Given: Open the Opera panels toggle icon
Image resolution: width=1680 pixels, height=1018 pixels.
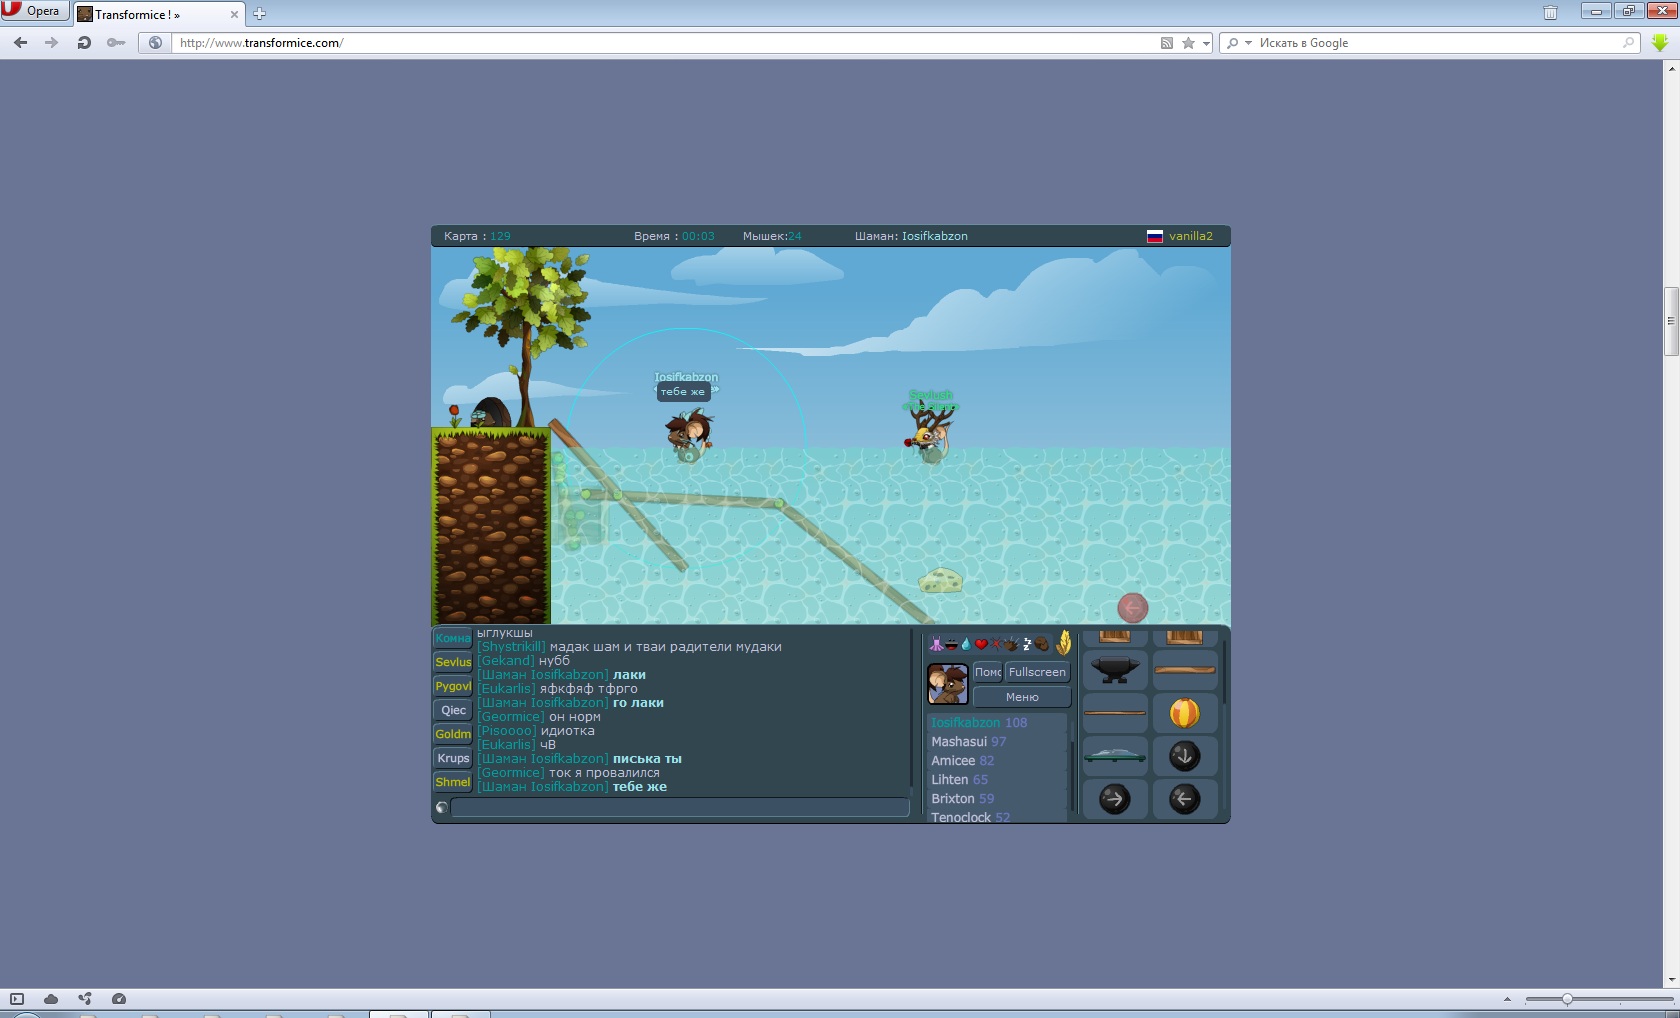Looking at the screenshot, I should pos(17,999).
